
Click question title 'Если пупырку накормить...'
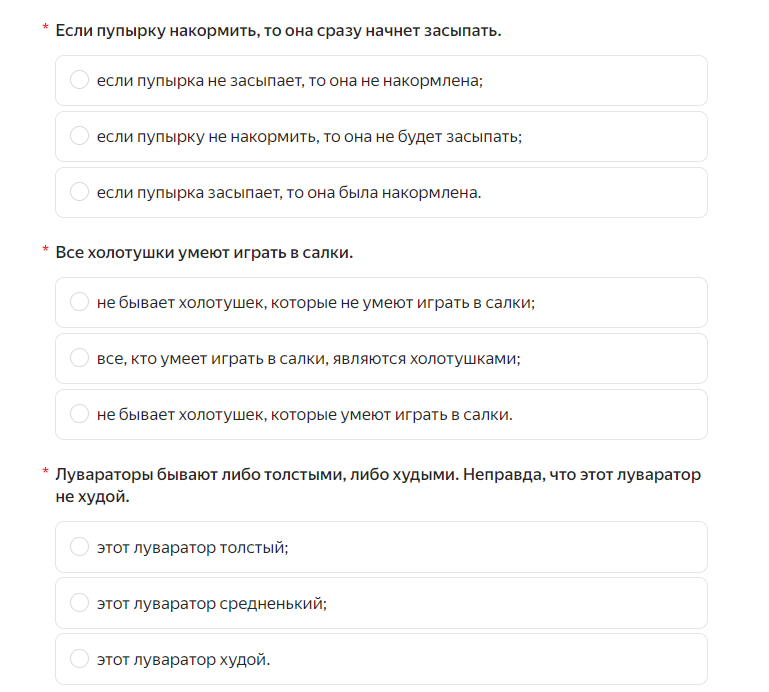[278, 31]
